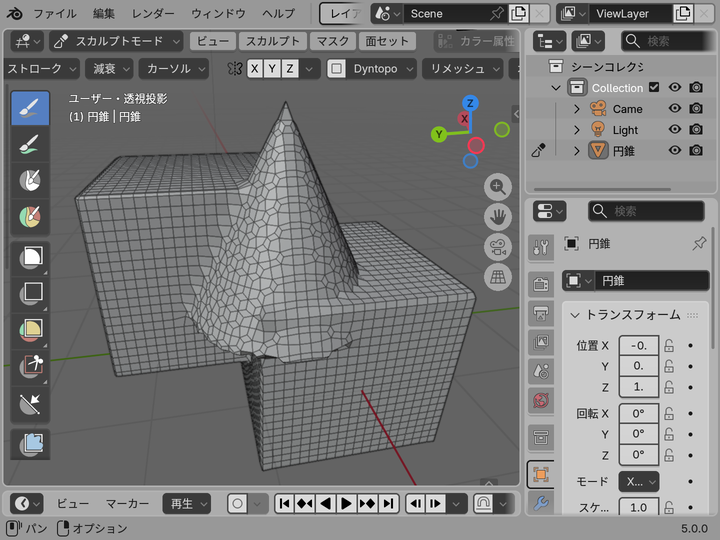Open the Tool properties tab

[541, 248]
